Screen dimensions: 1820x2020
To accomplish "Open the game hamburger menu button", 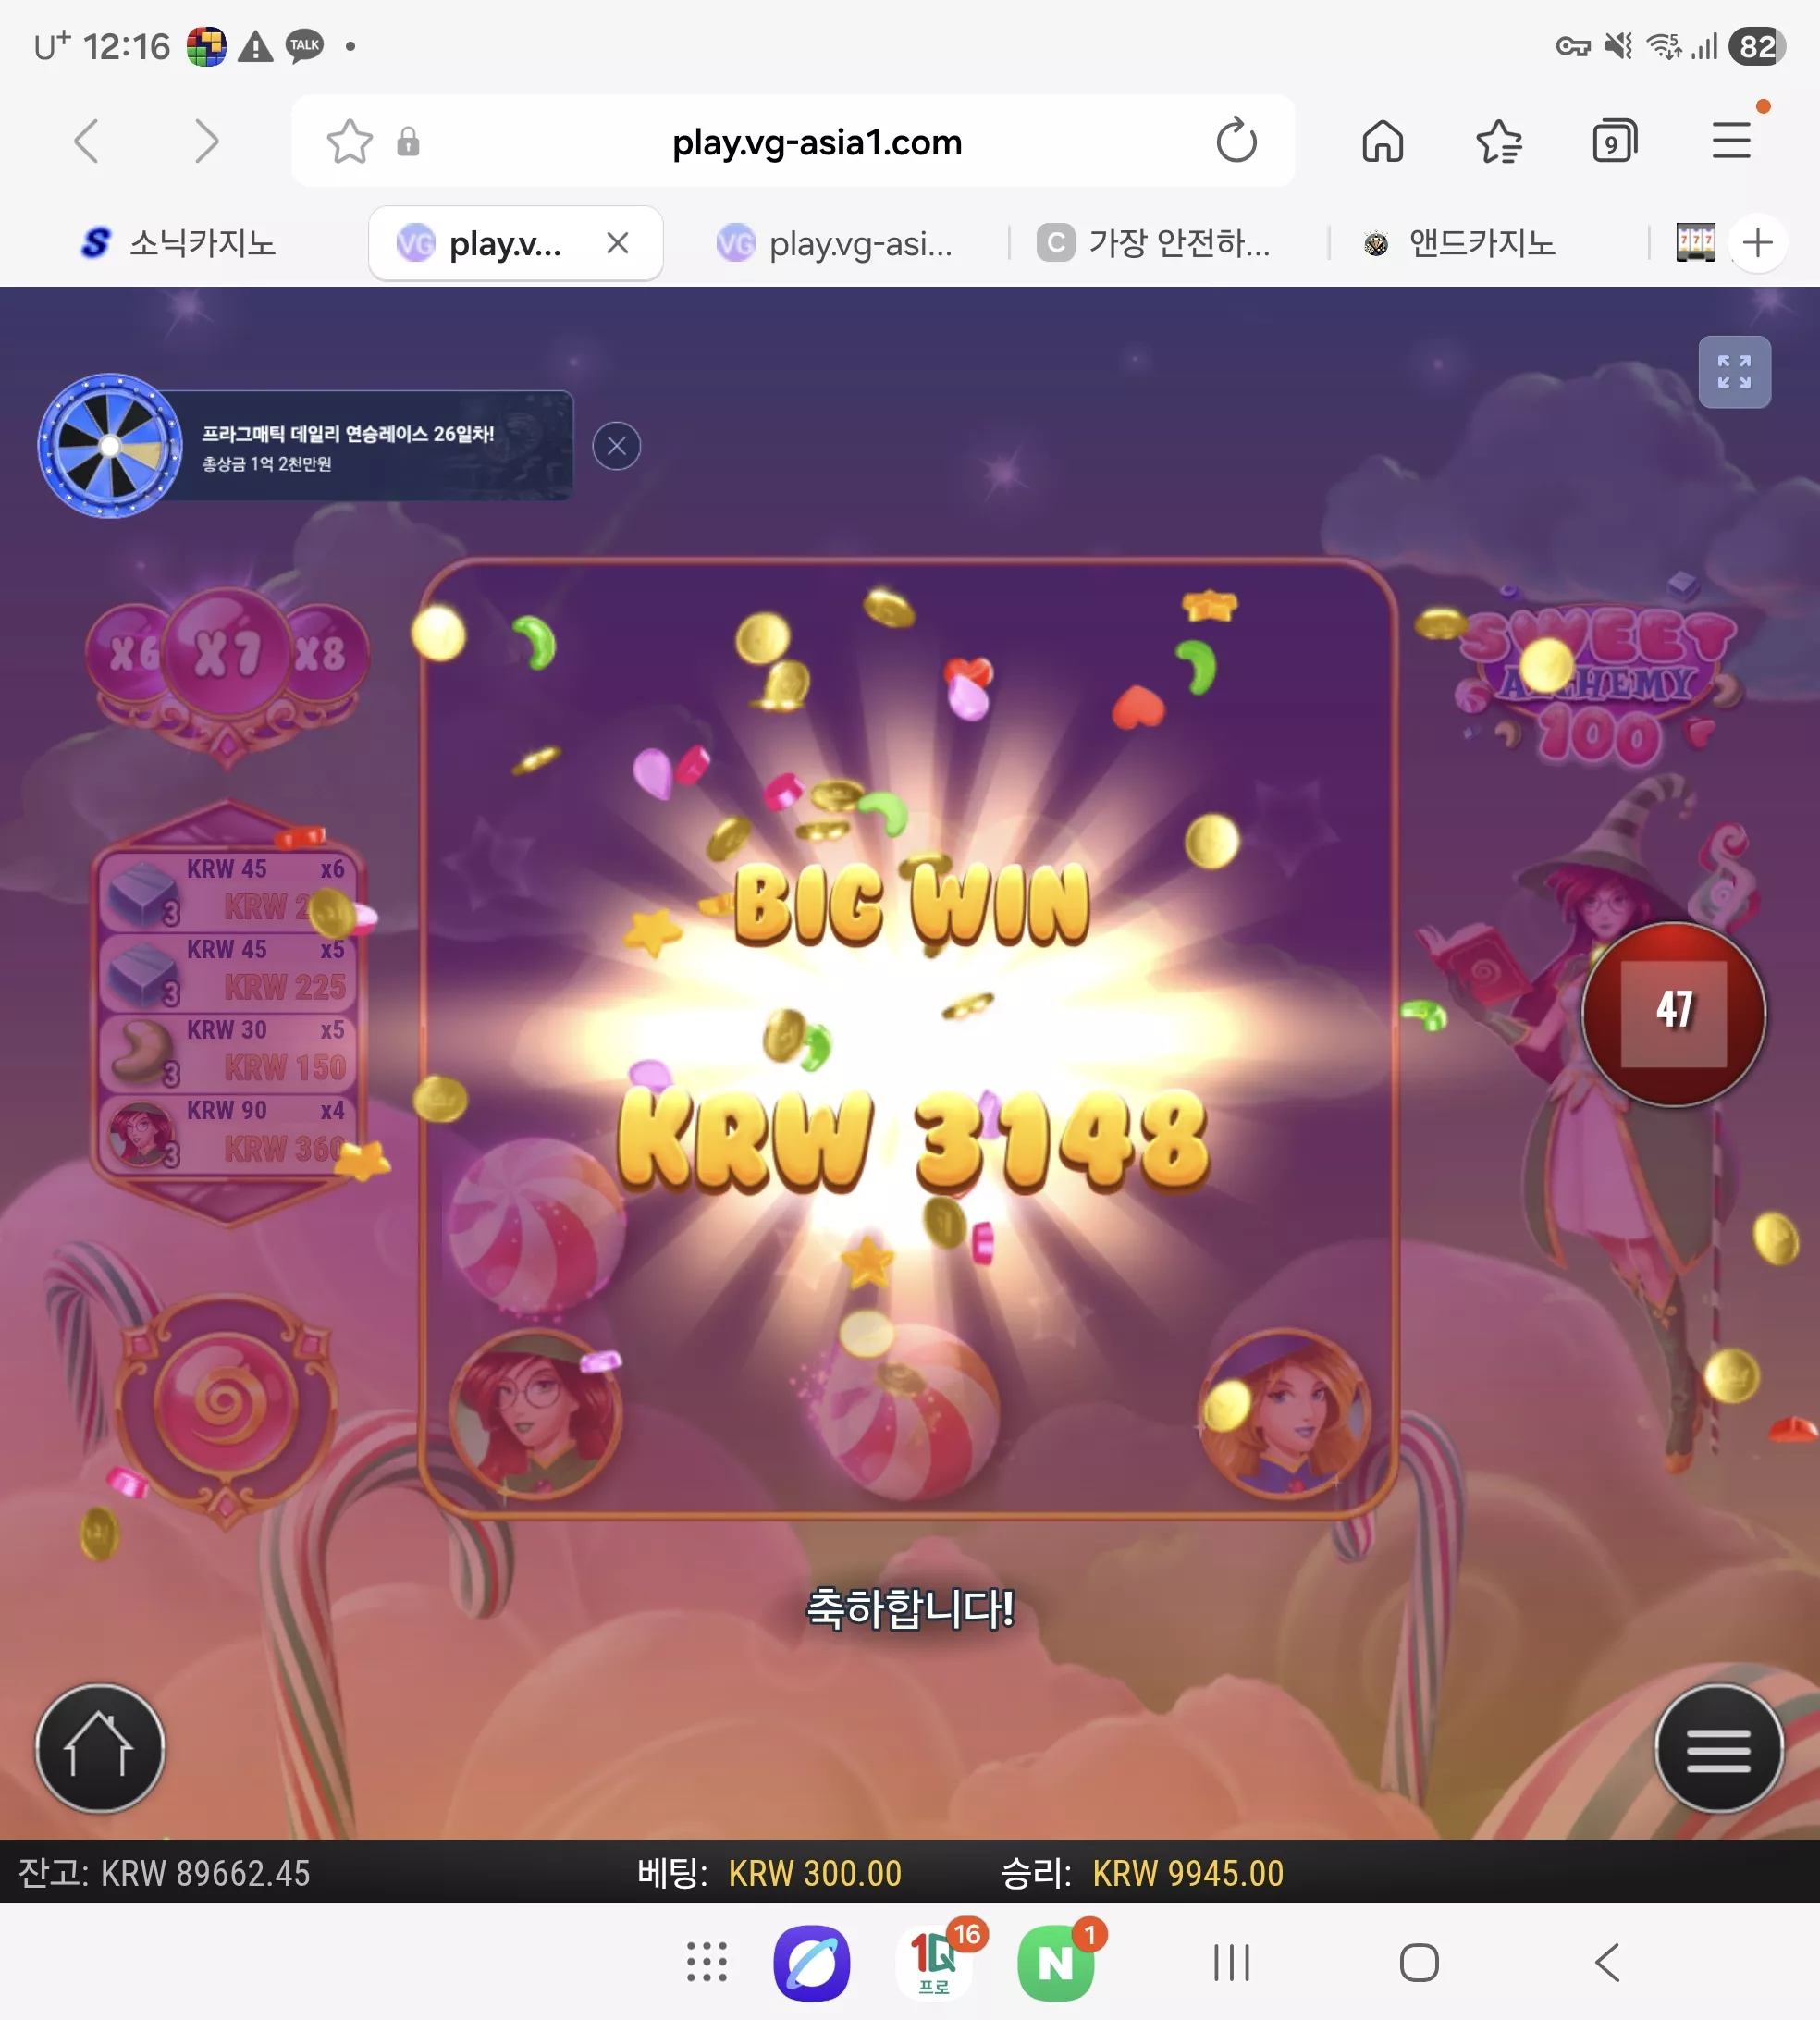I will [x=1718, y=1748].
